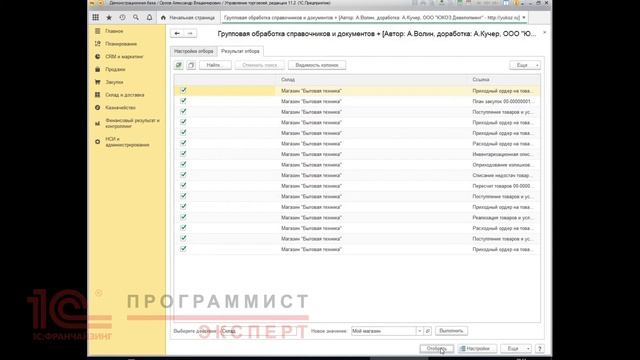
Task: Select the План закупок 00-0000001 cell
Action: click(x=504, y=101)
